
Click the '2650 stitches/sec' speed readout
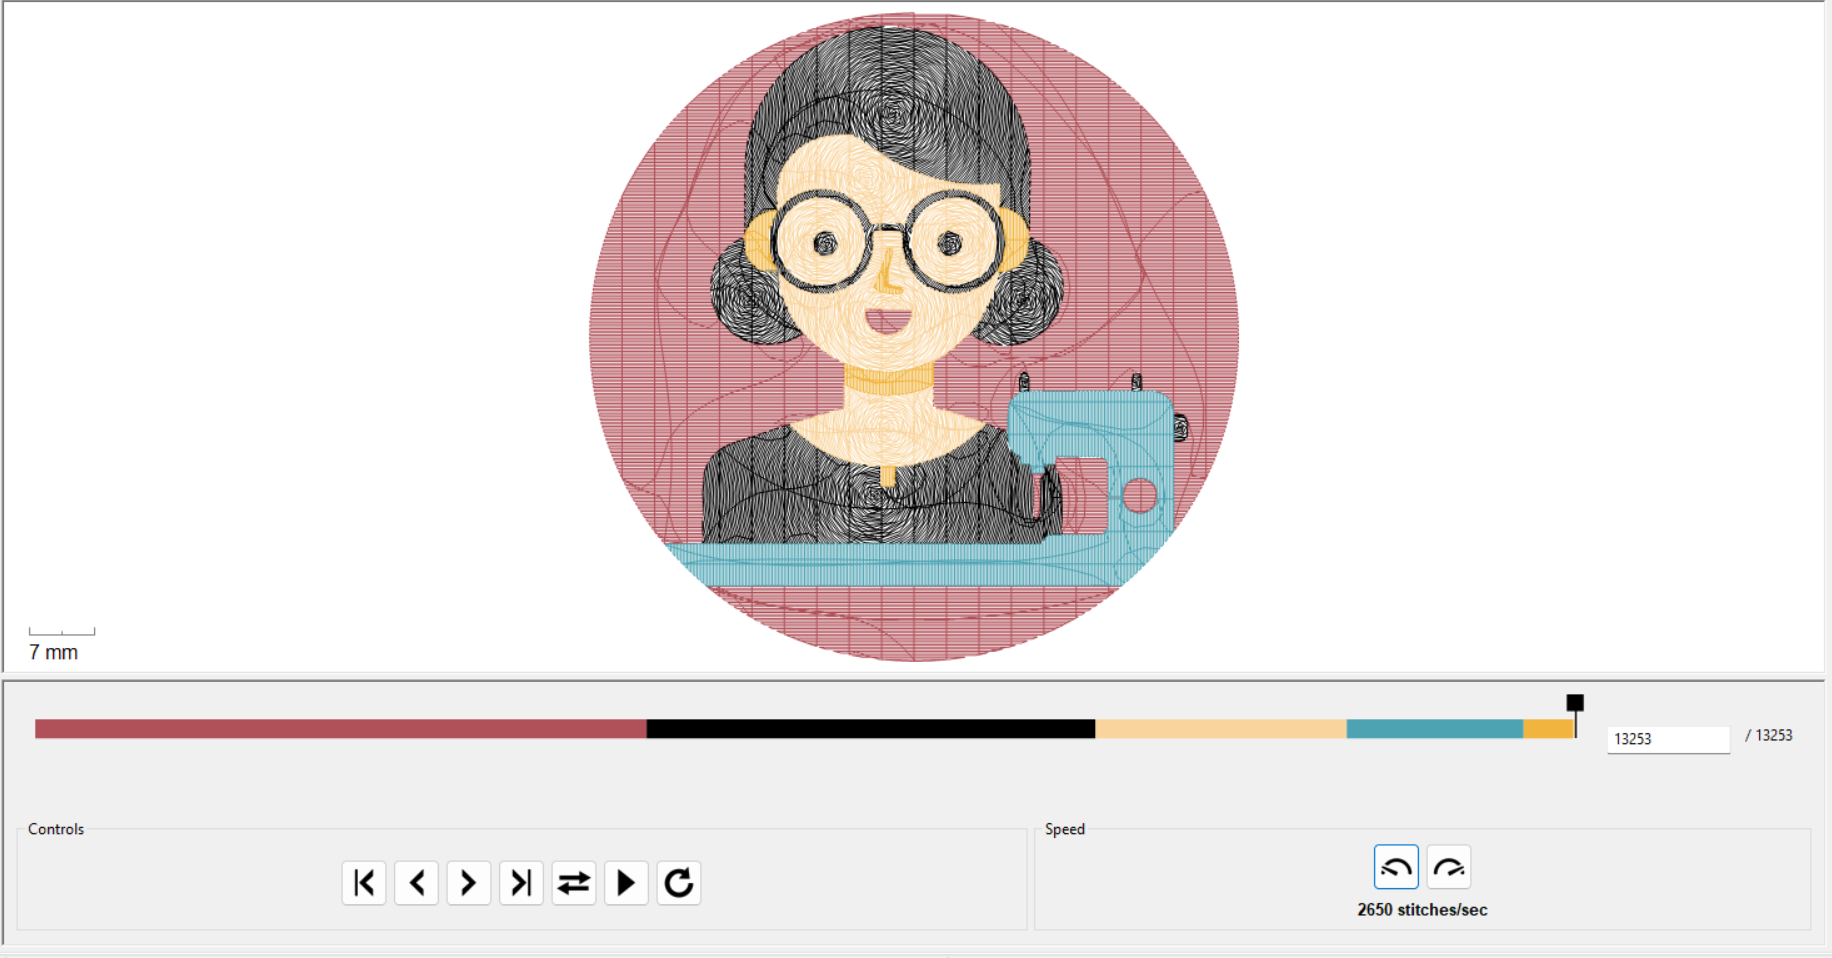click(x=1422, y=910)
